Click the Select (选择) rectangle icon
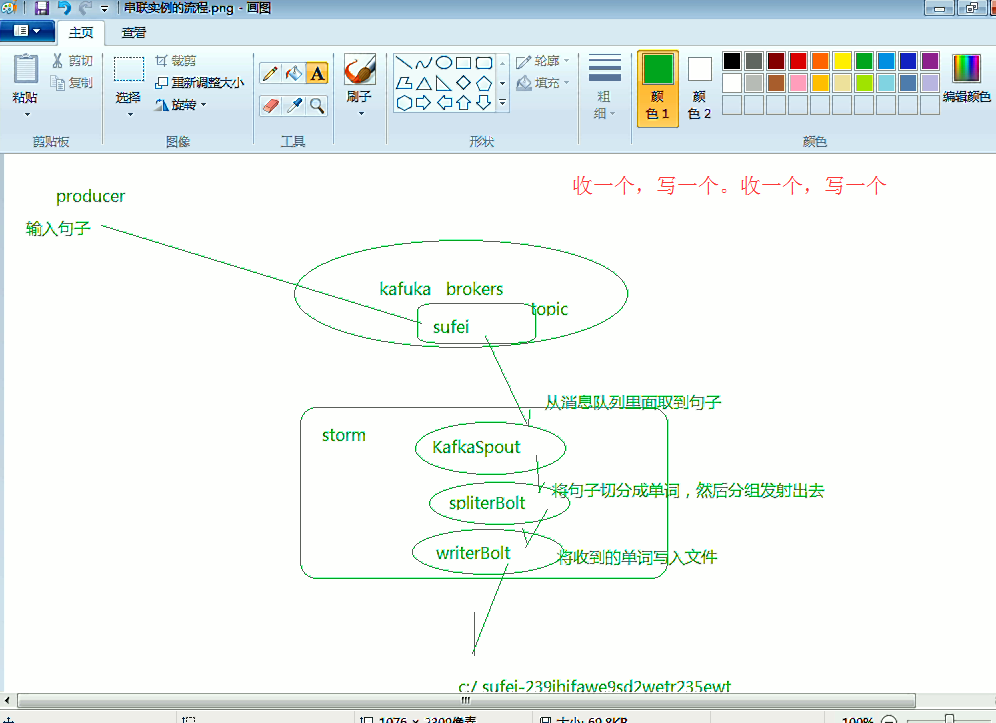The image size is (996, 723). coord(128,69)
